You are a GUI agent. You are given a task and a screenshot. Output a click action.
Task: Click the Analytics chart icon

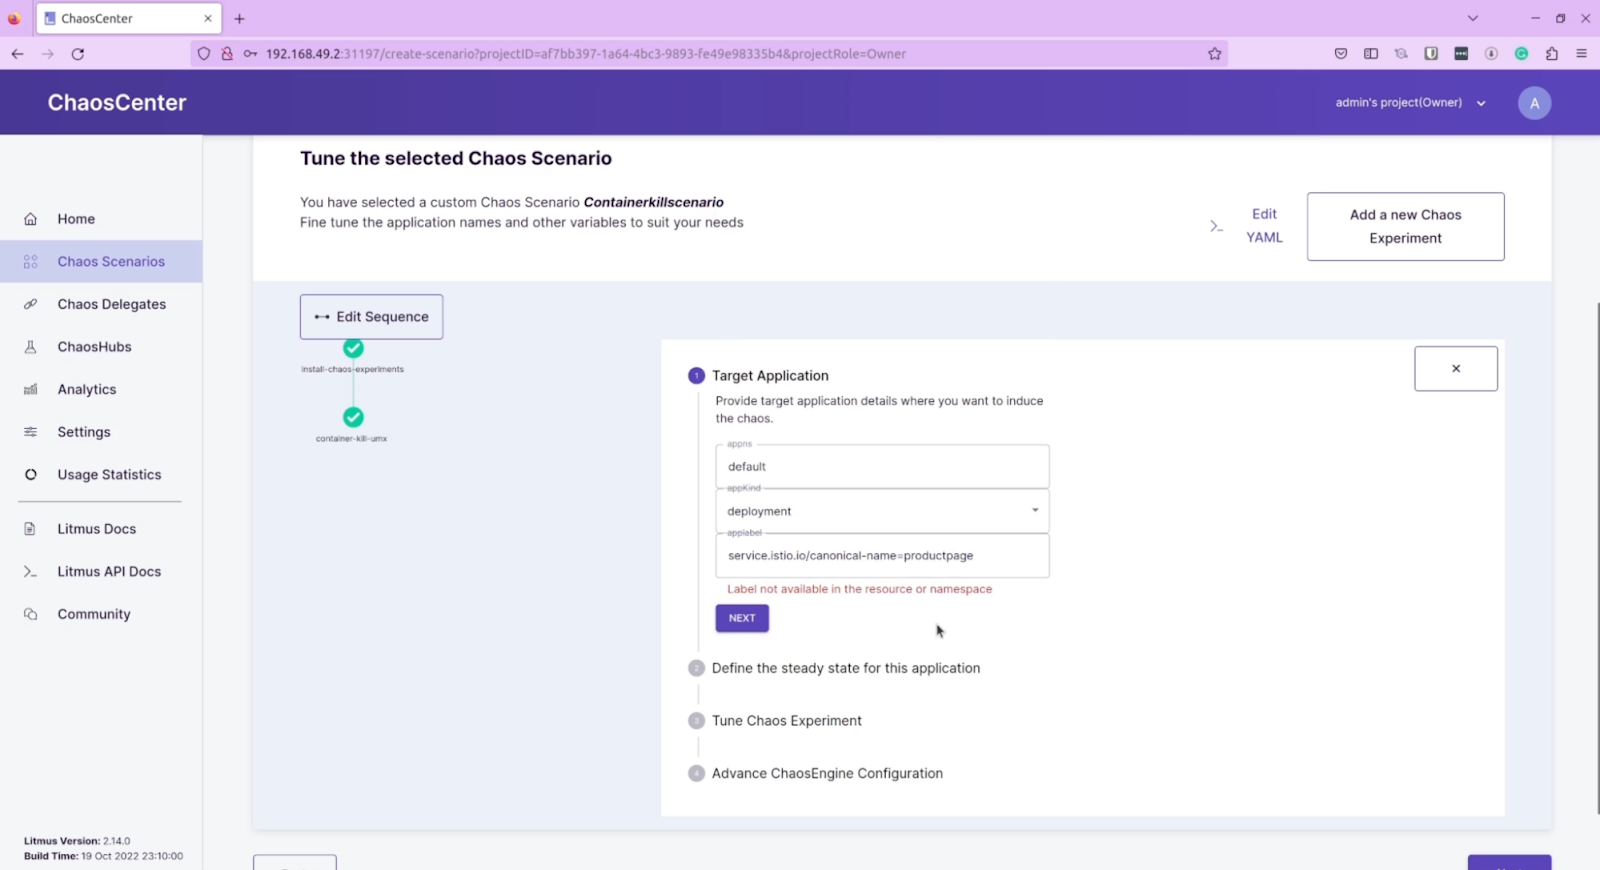pyautogui.click(x=30, y=390)
